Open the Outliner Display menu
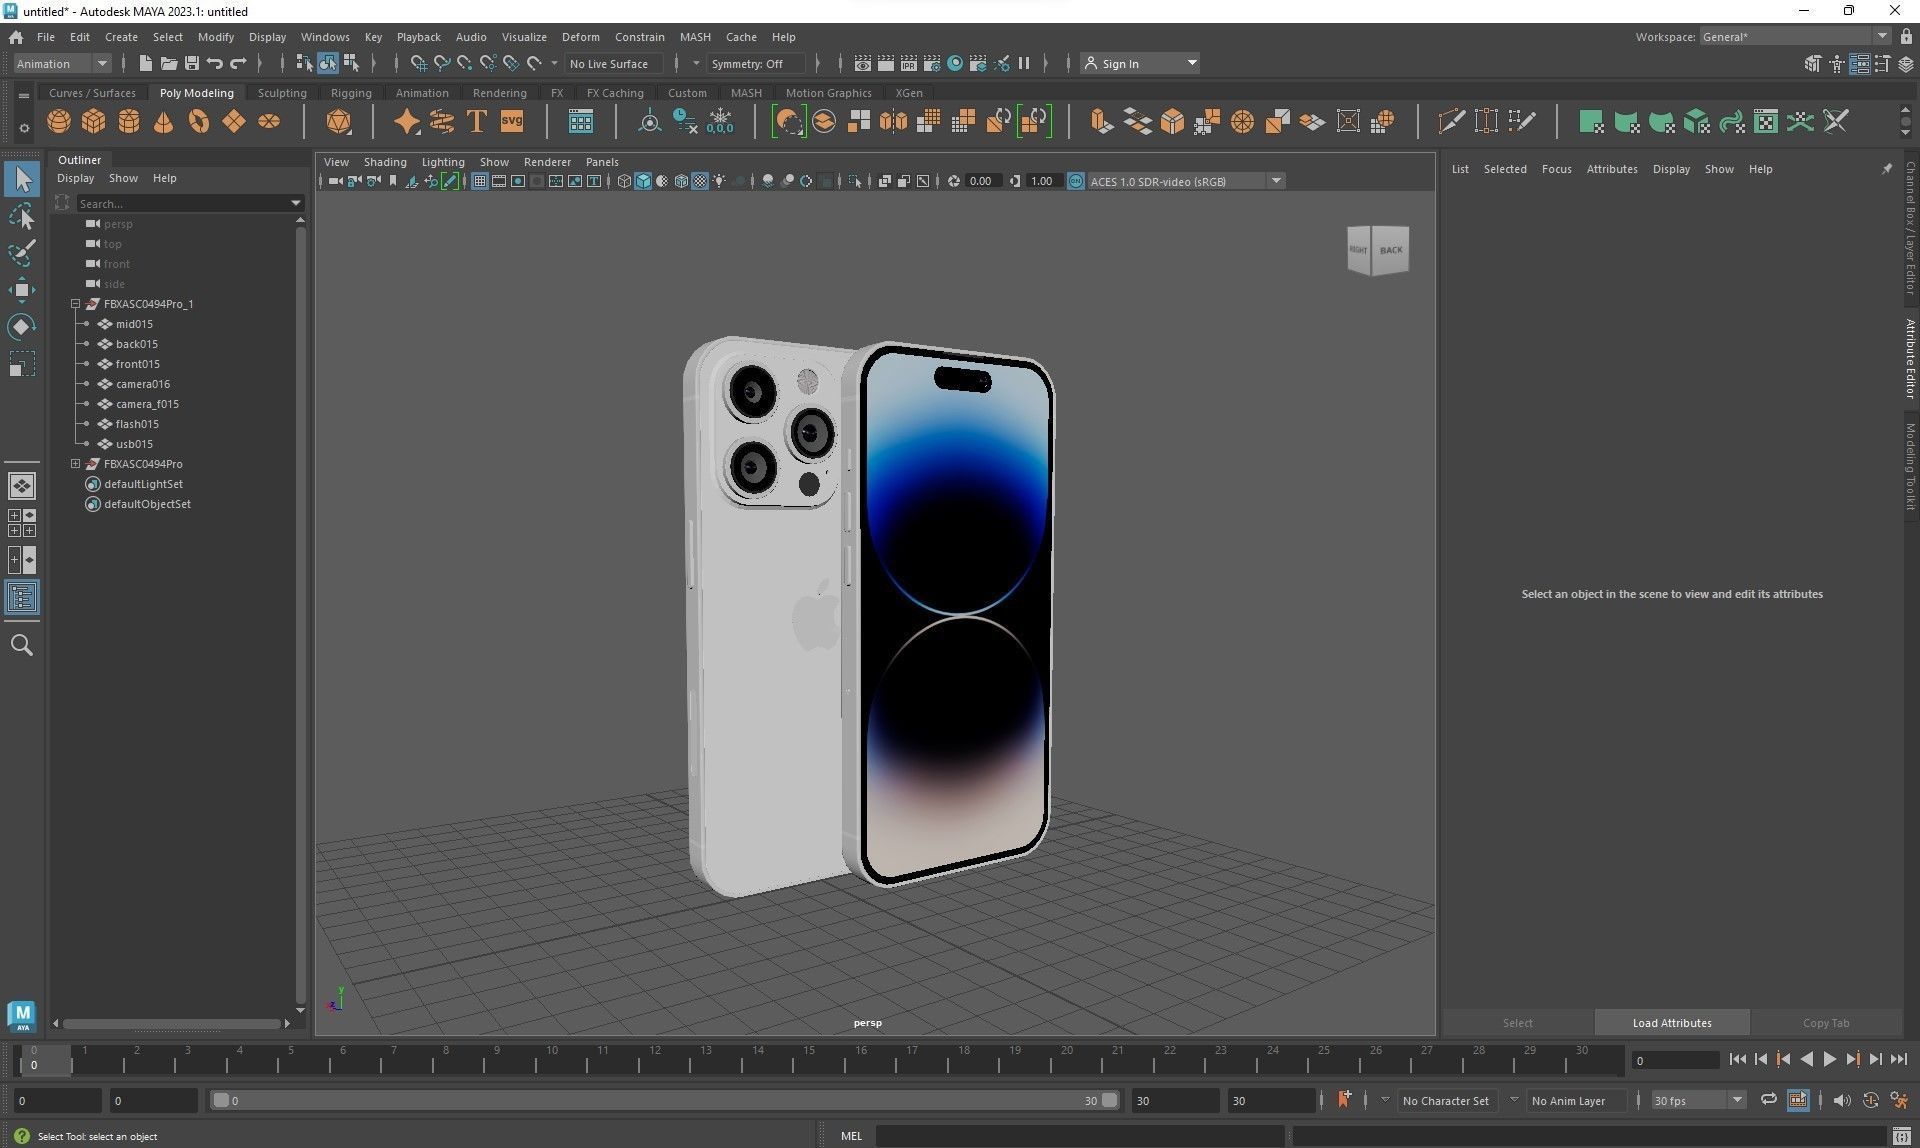This screenshot has height=1148, width=1920. [x=75, y=178]
